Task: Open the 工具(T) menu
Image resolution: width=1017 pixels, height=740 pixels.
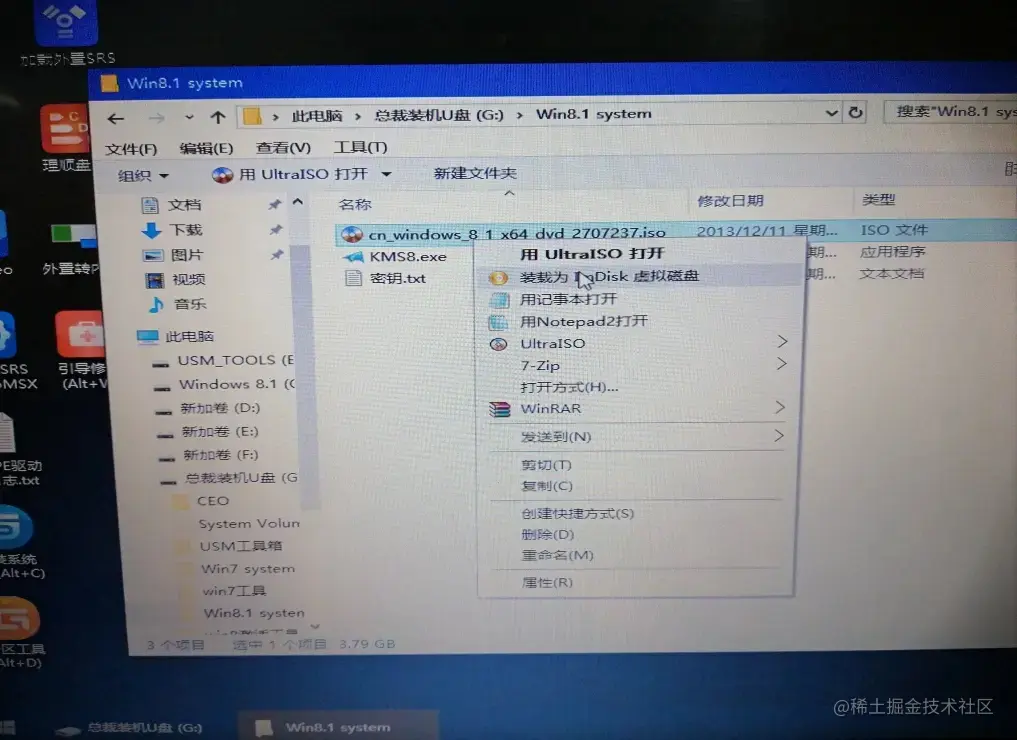Action: pos(361,147)
